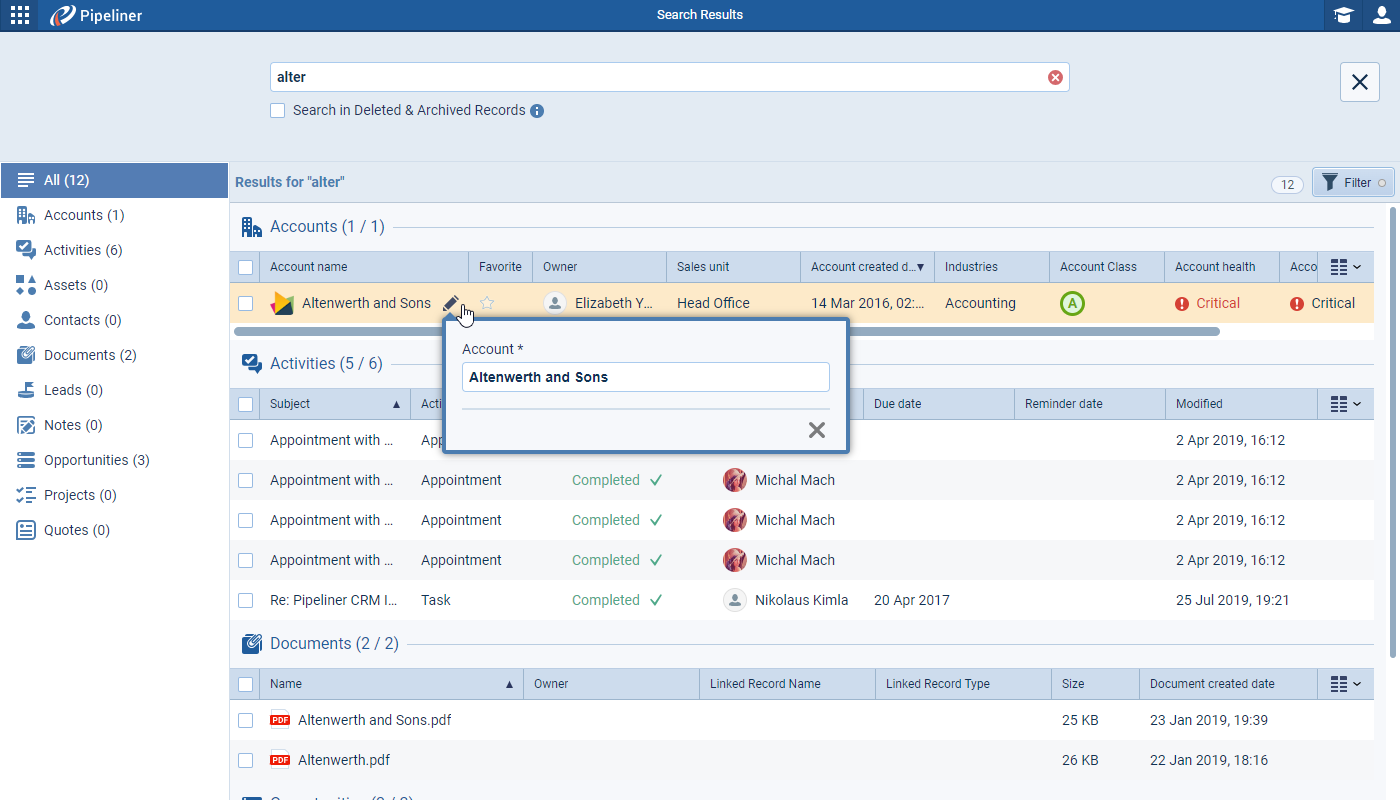Close the Account edit popup
The image size is (1400, 800).
click(x=816, y=430)
